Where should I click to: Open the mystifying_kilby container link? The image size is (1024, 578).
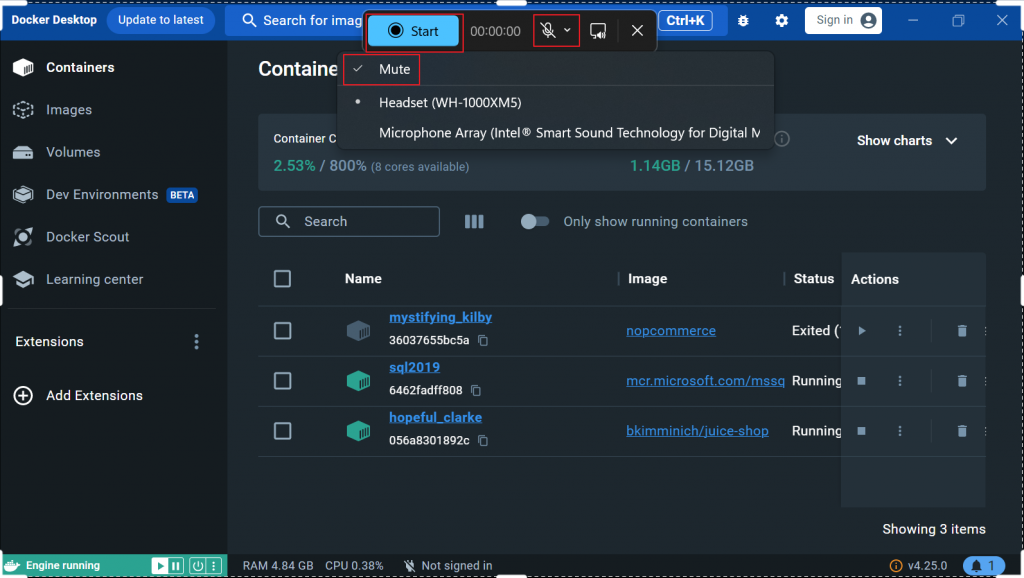440,317
